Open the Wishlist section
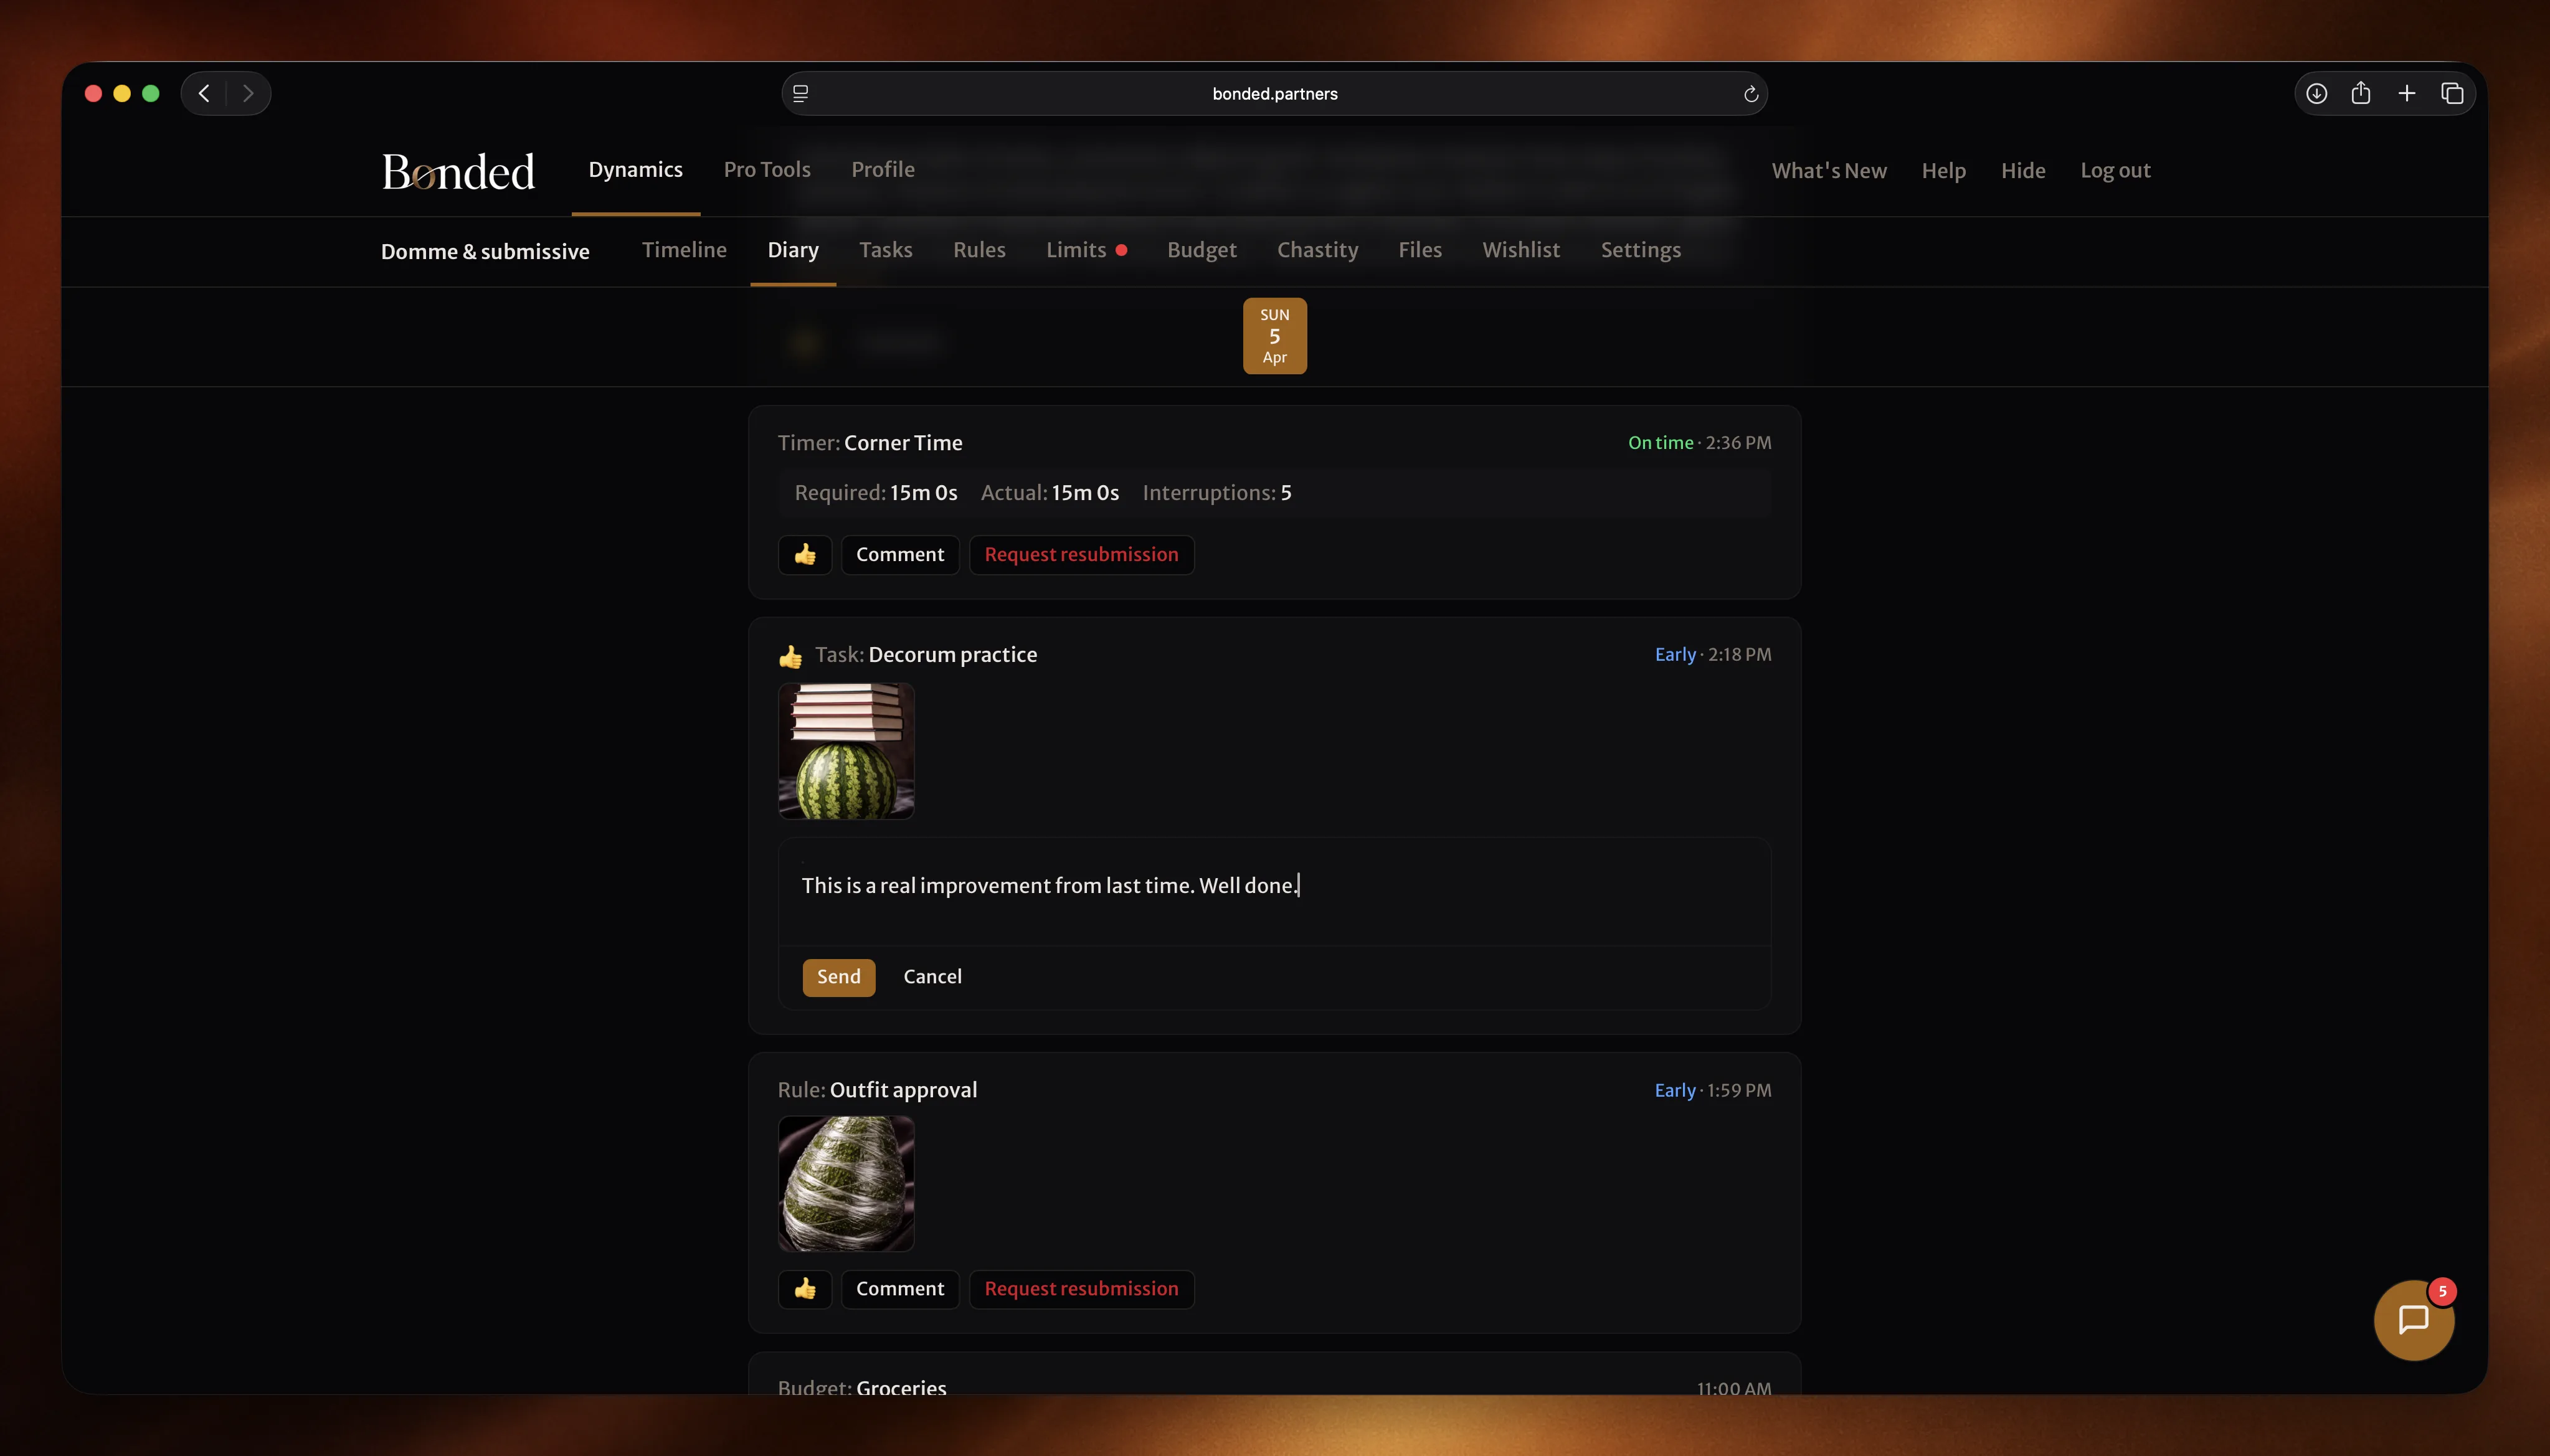2550x1456 pixels. point(1521,250)
